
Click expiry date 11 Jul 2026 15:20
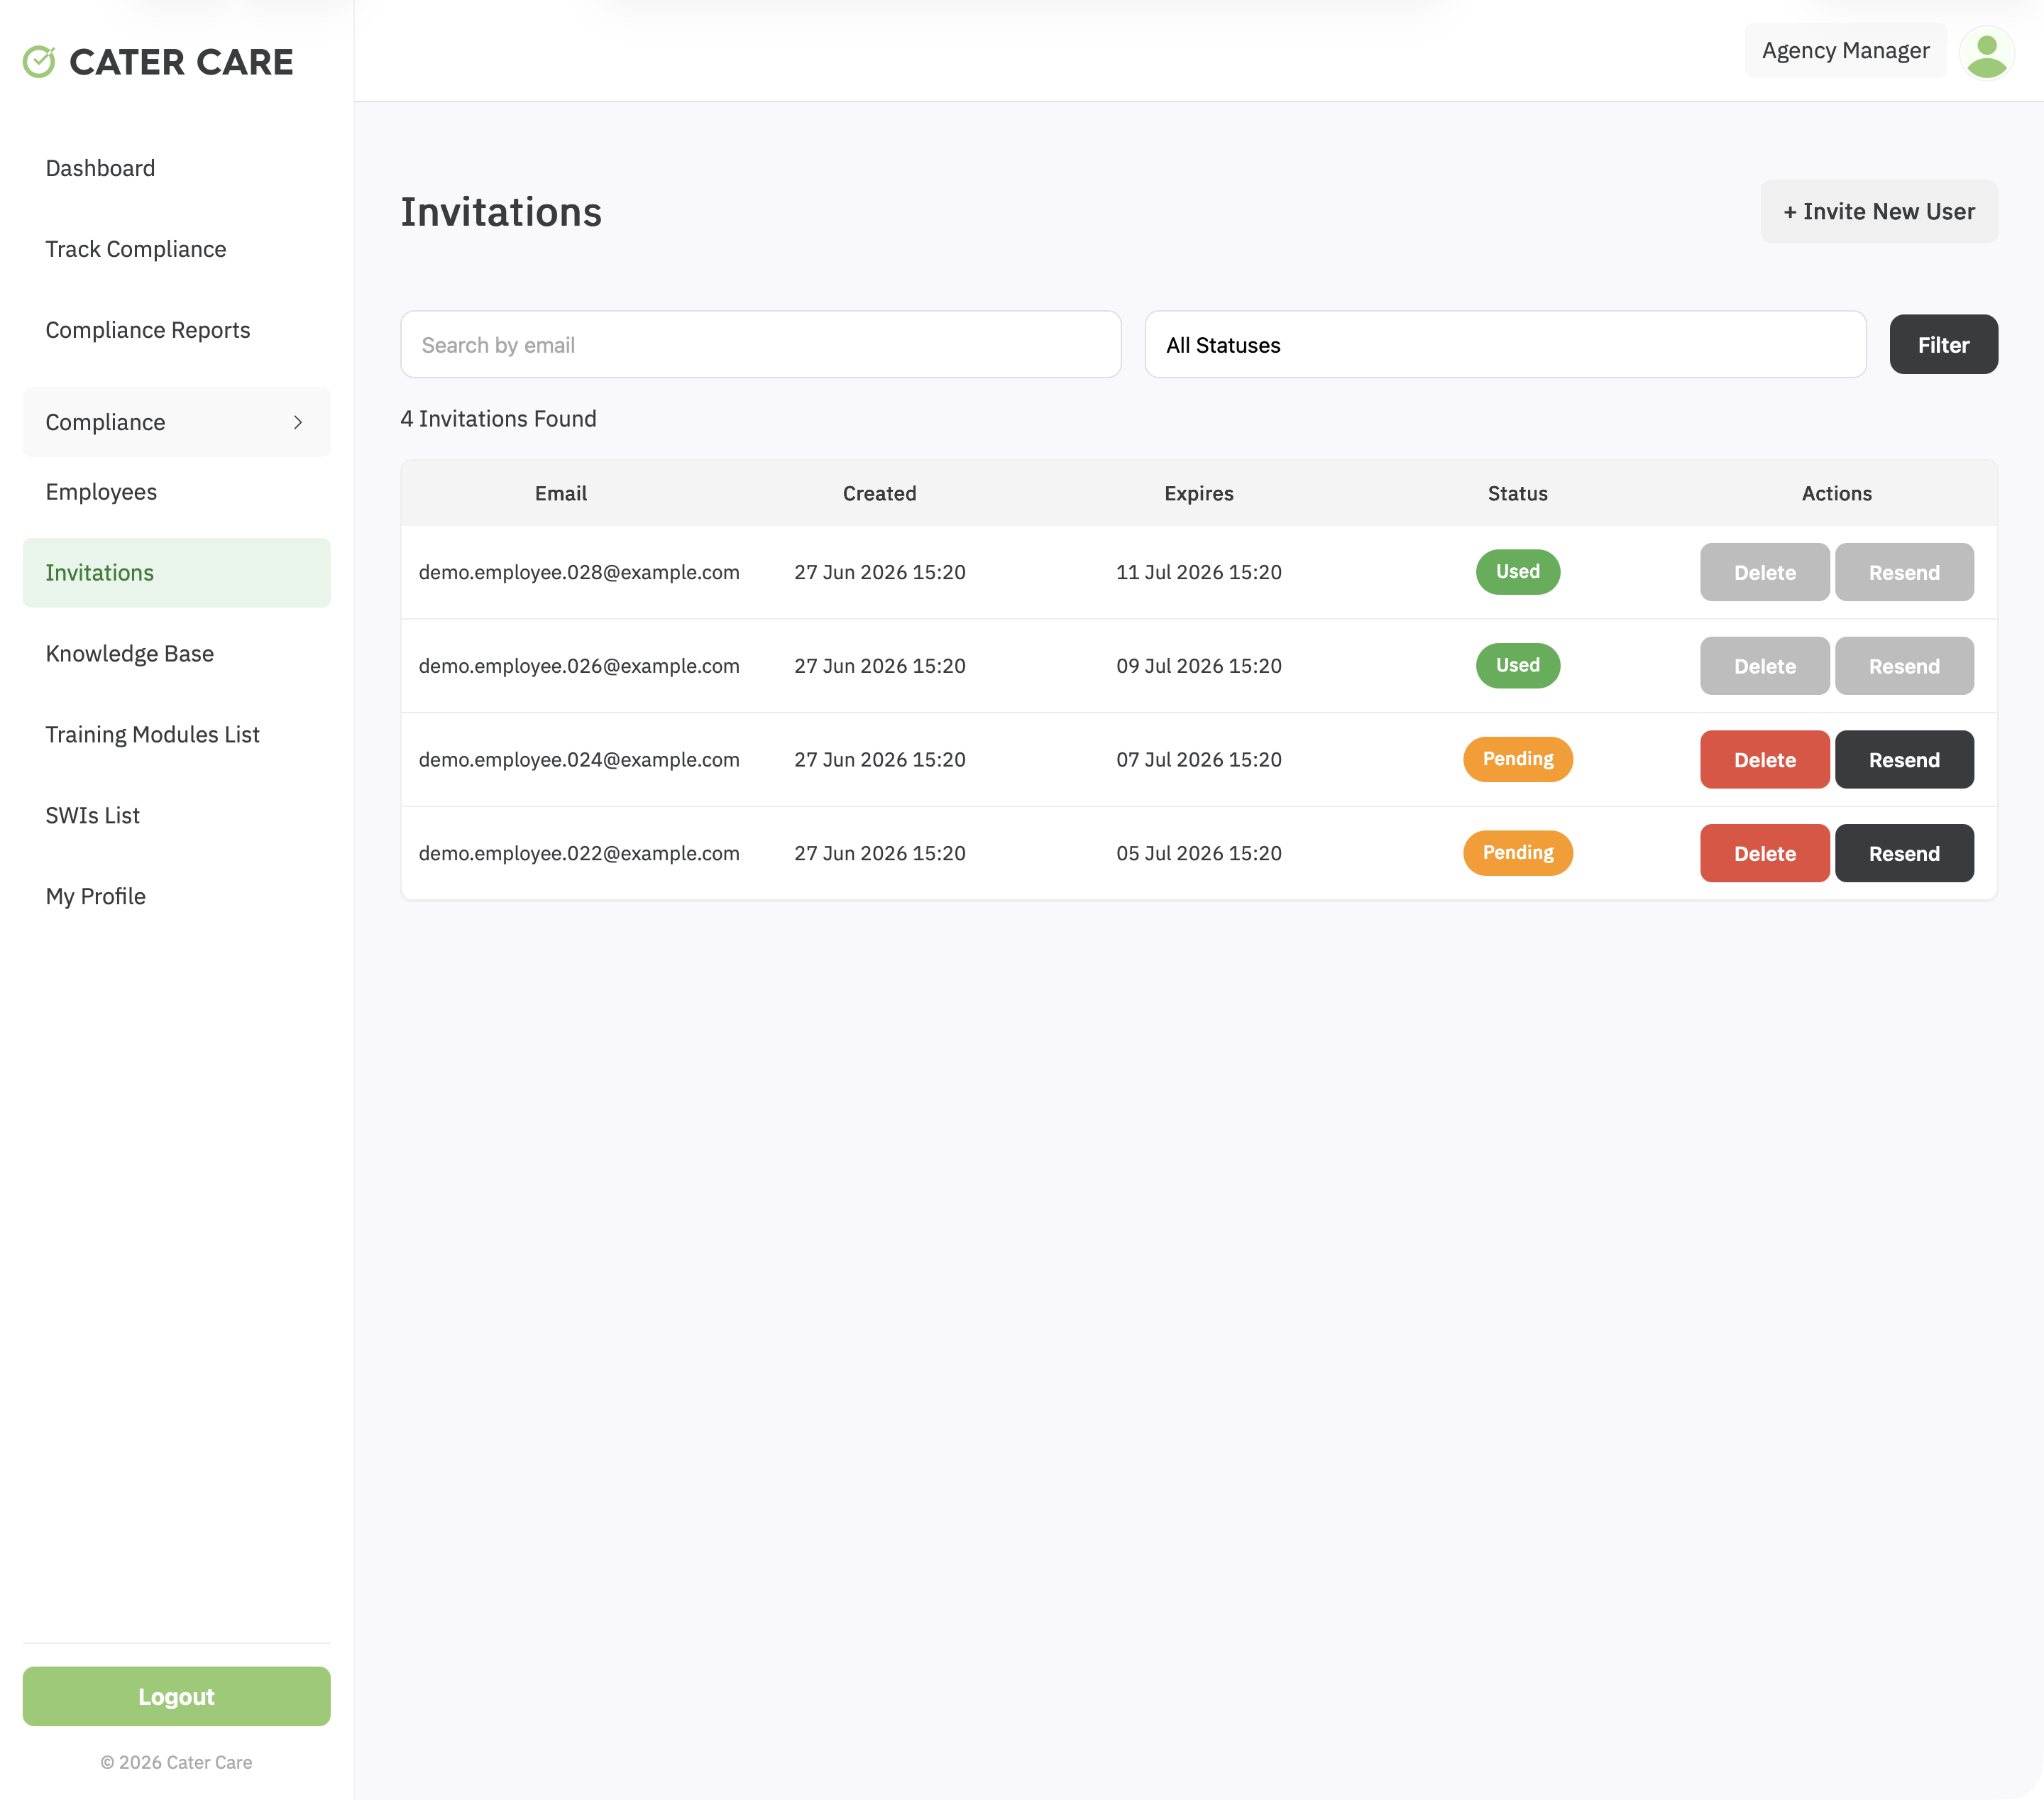pos(1198,572)
